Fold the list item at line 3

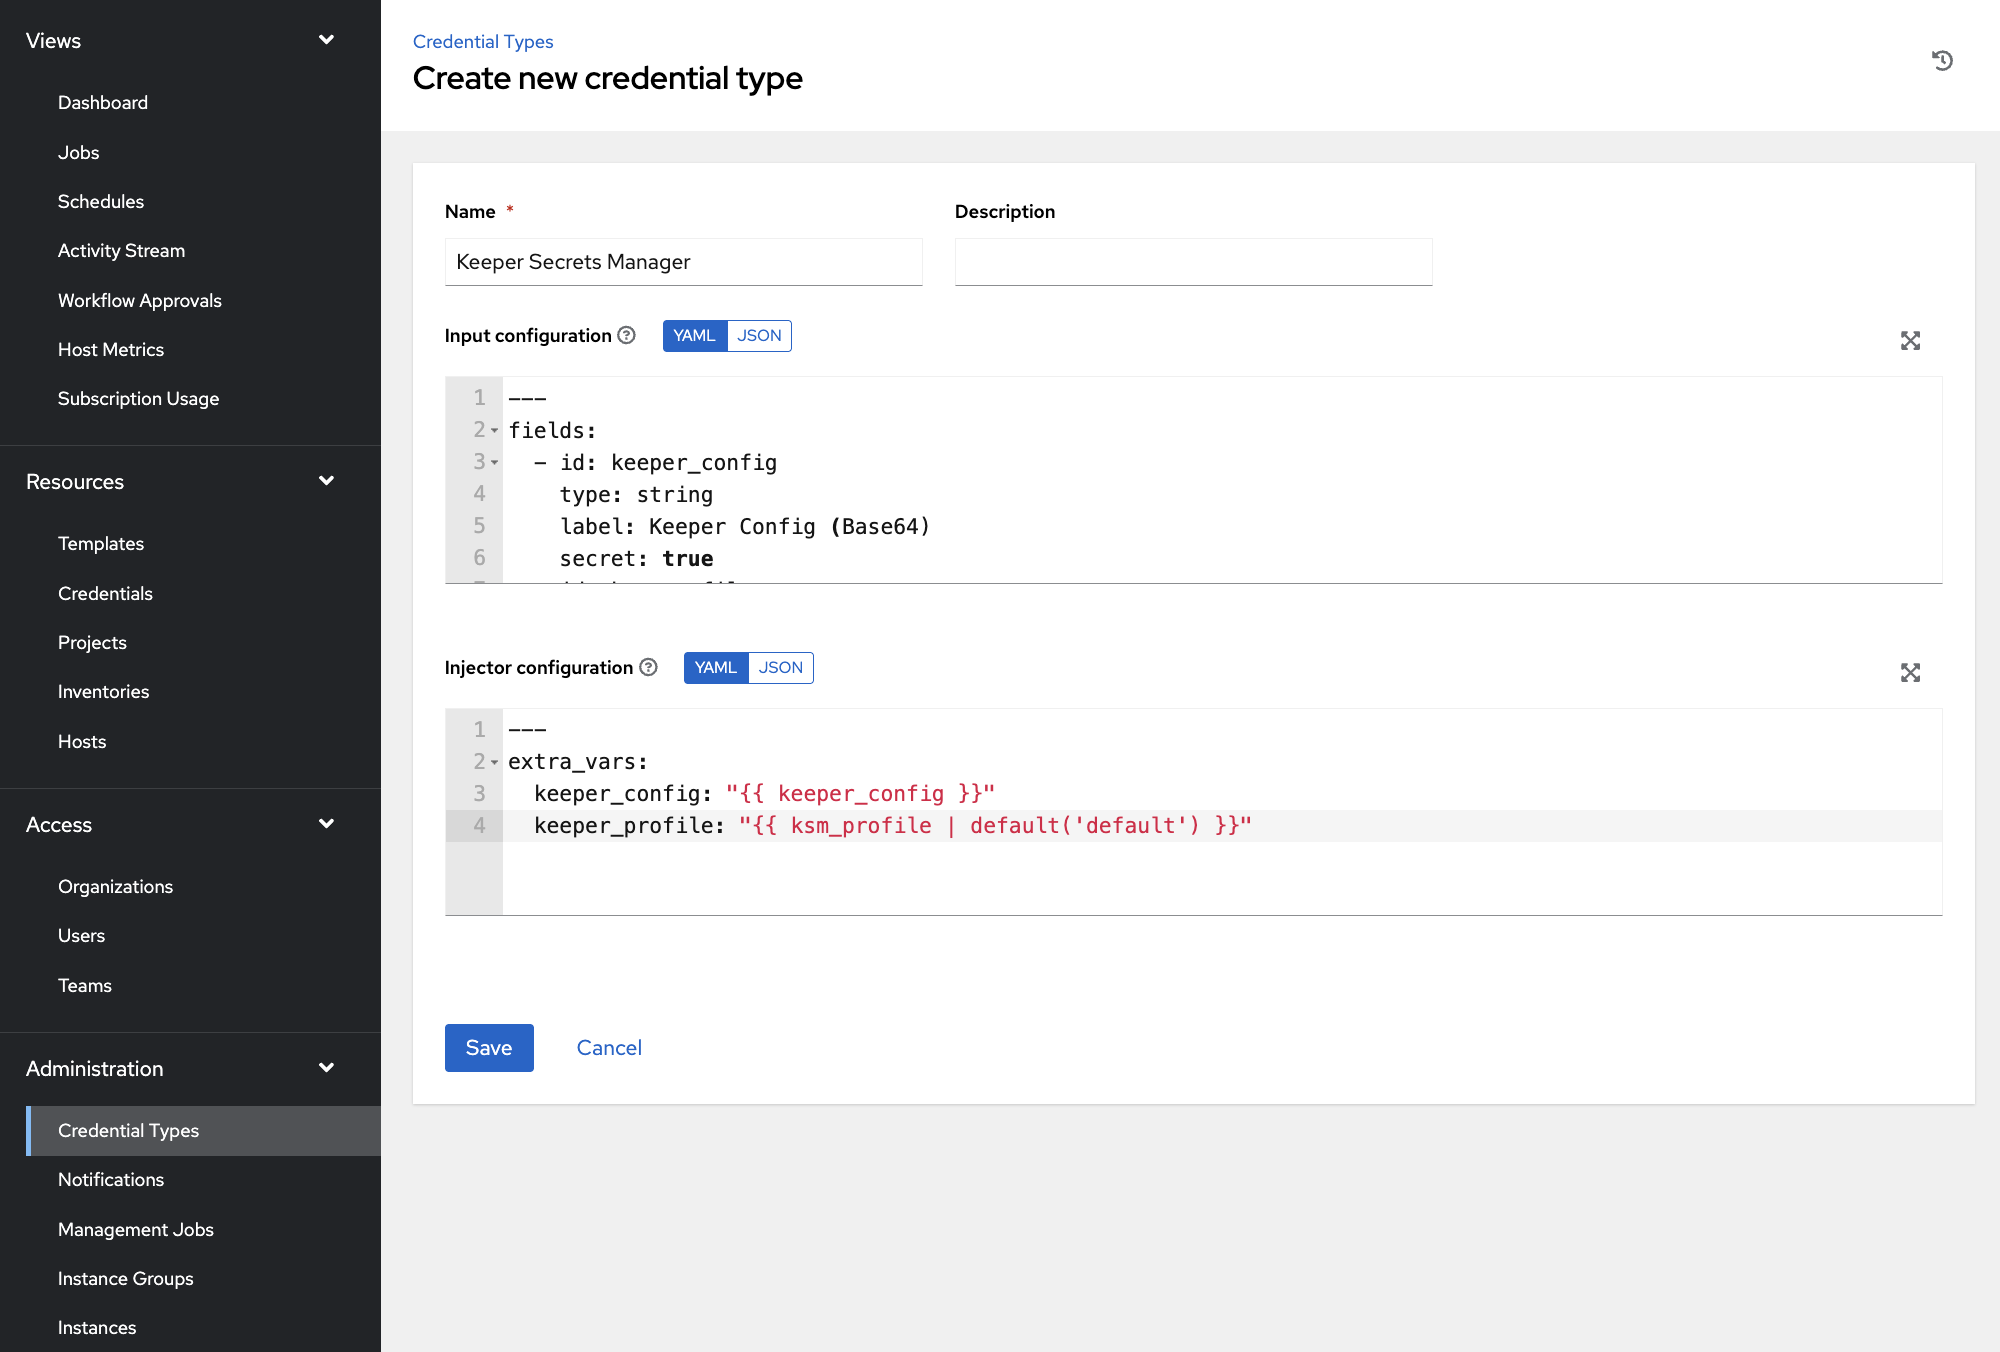pos(494,463)
